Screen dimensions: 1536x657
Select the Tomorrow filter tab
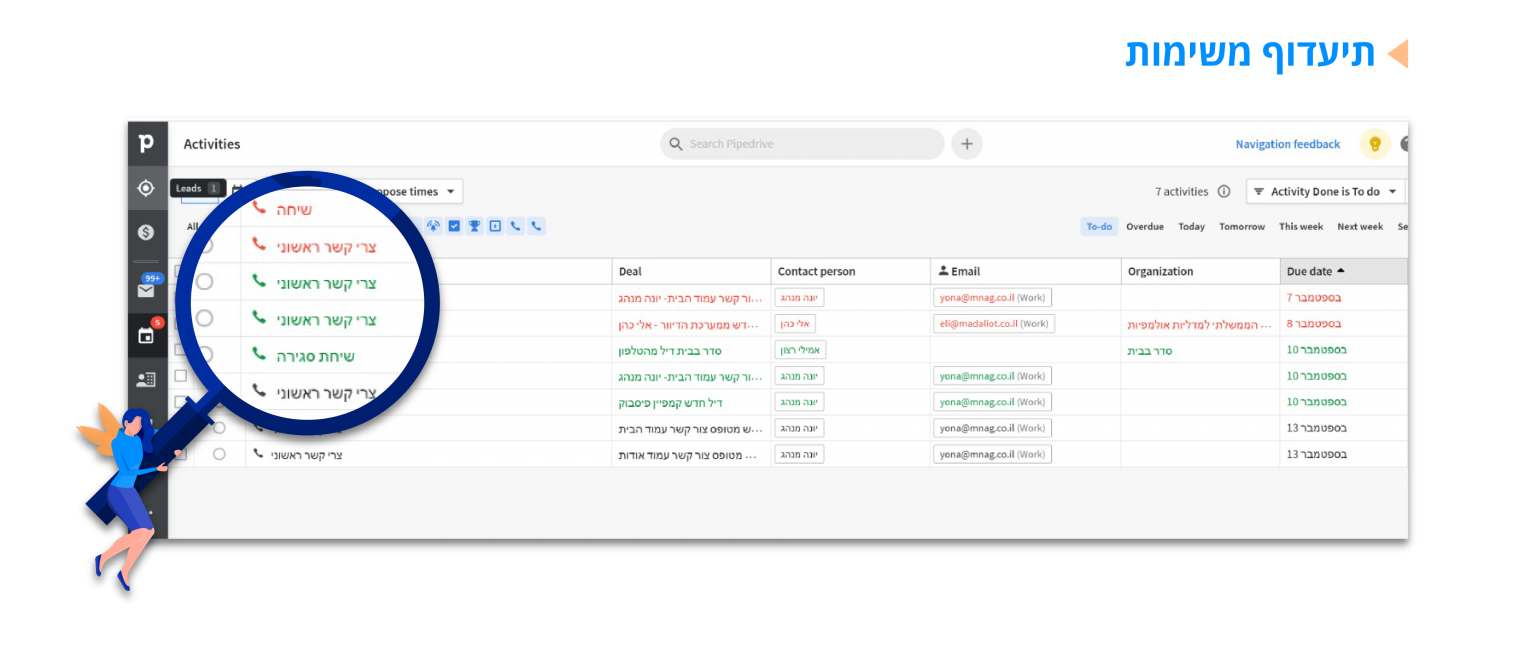[x=1242, y=227]
